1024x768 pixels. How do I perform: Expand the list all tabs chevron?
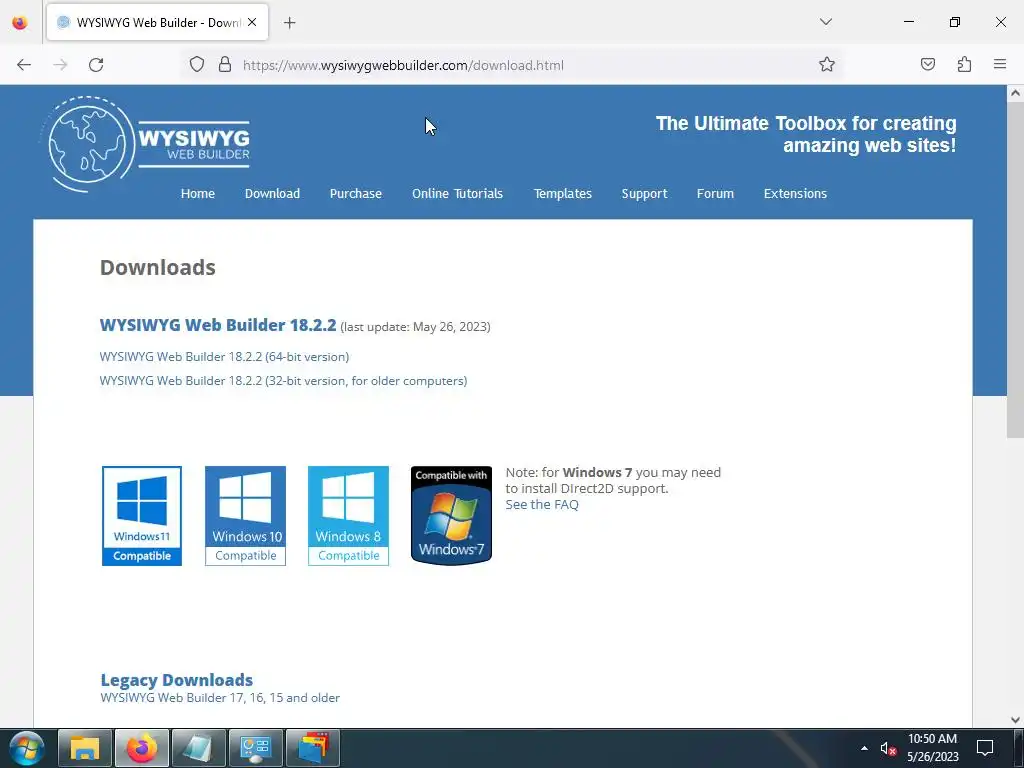(825, 22)
